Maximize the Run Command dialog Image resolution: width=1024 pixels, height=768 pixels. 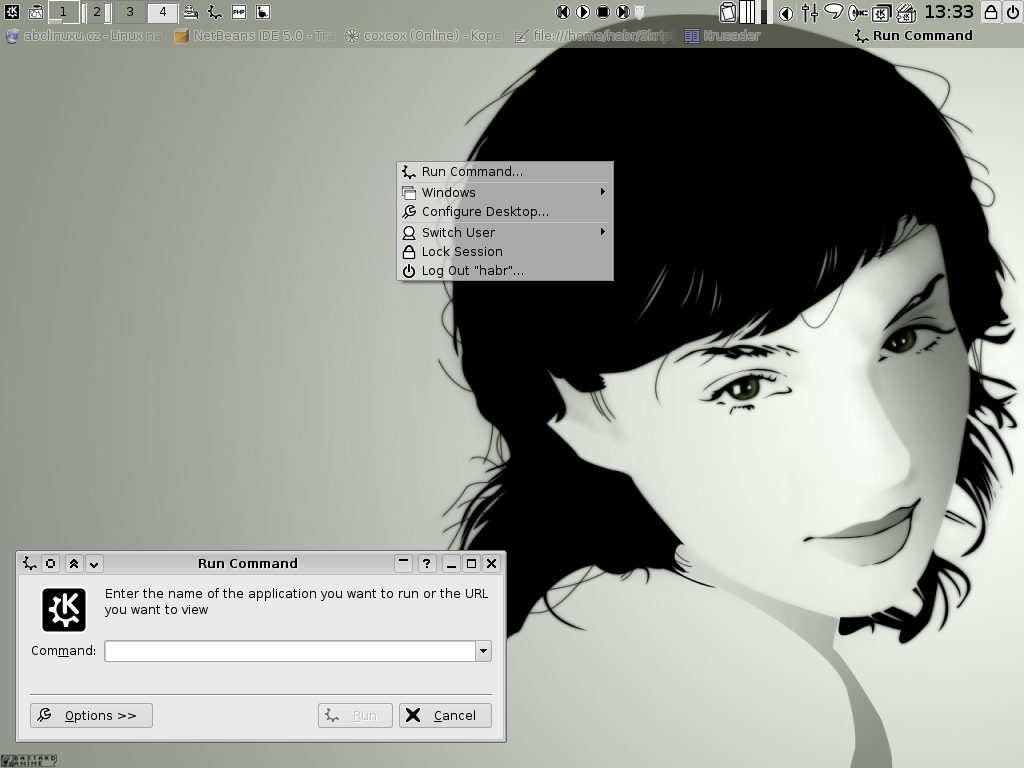point(471,563)
